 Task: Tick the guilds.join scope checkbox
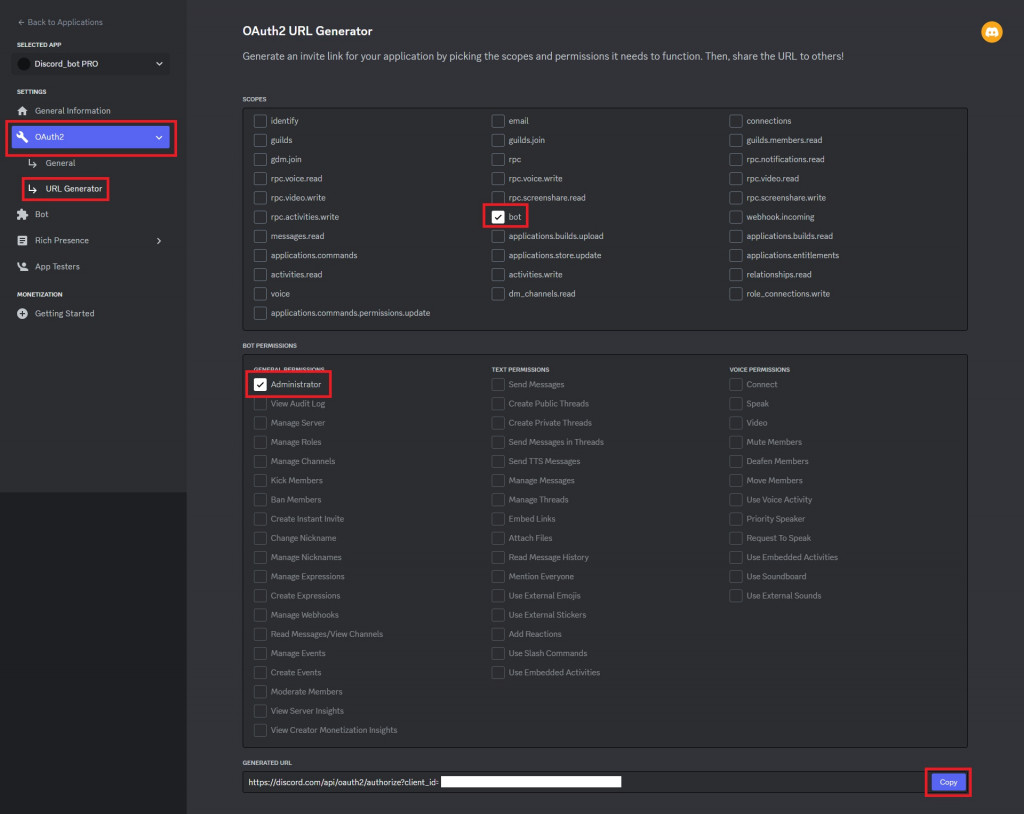(x=498, y=140)
